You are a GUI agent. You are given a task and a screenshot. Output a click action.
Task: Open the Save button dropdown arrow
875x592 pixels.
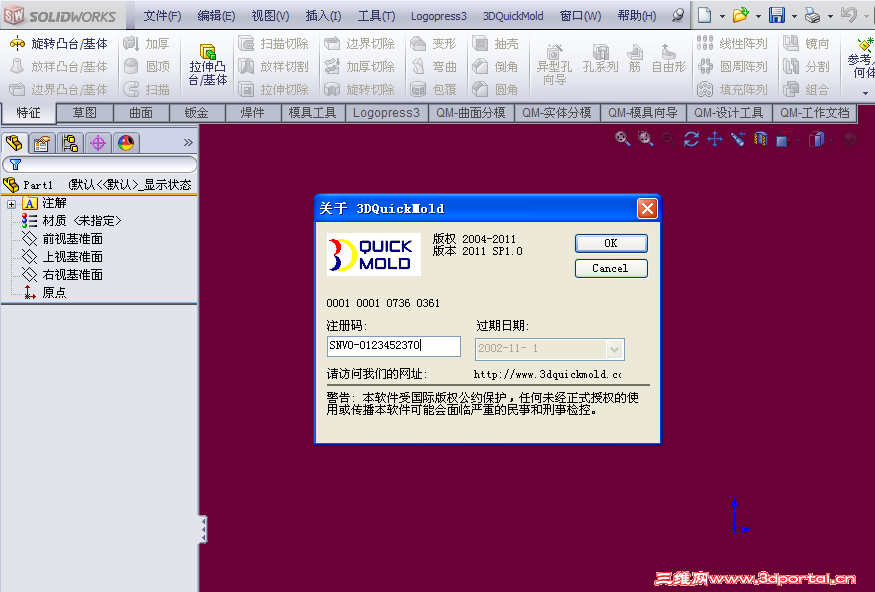794,16
